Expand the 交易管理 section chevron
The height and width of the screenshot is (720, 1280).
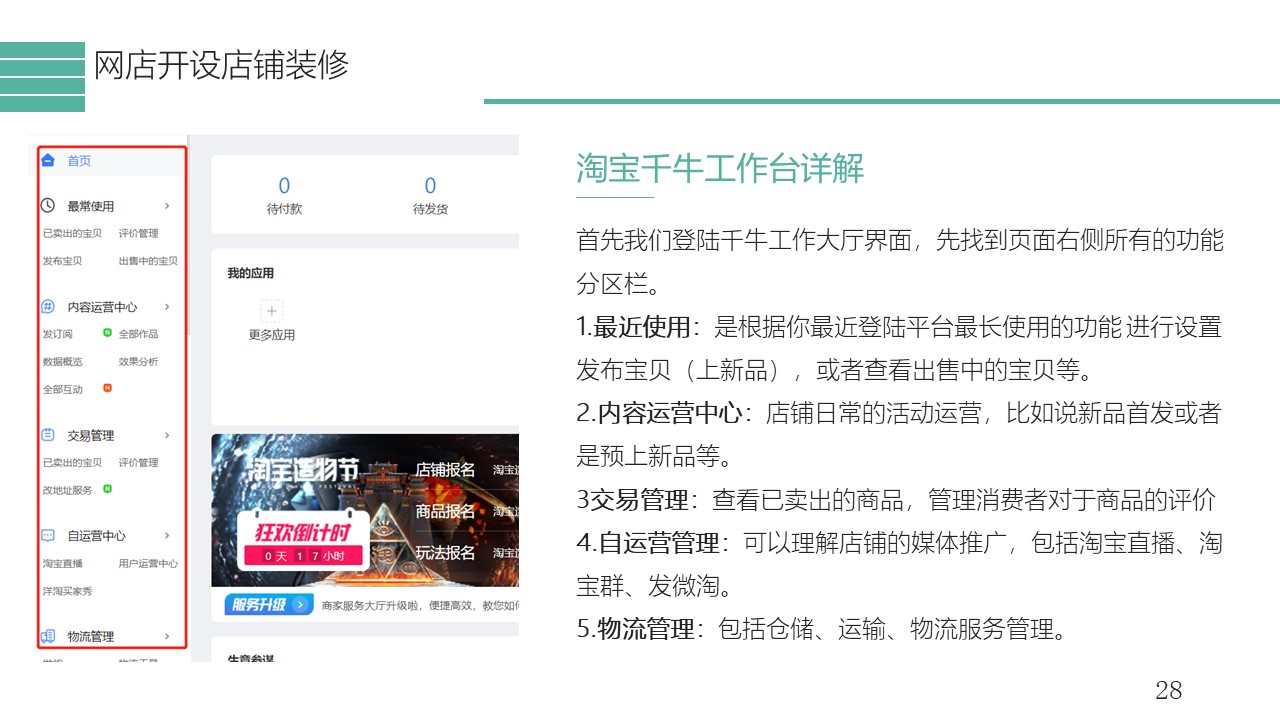[167, 435]
